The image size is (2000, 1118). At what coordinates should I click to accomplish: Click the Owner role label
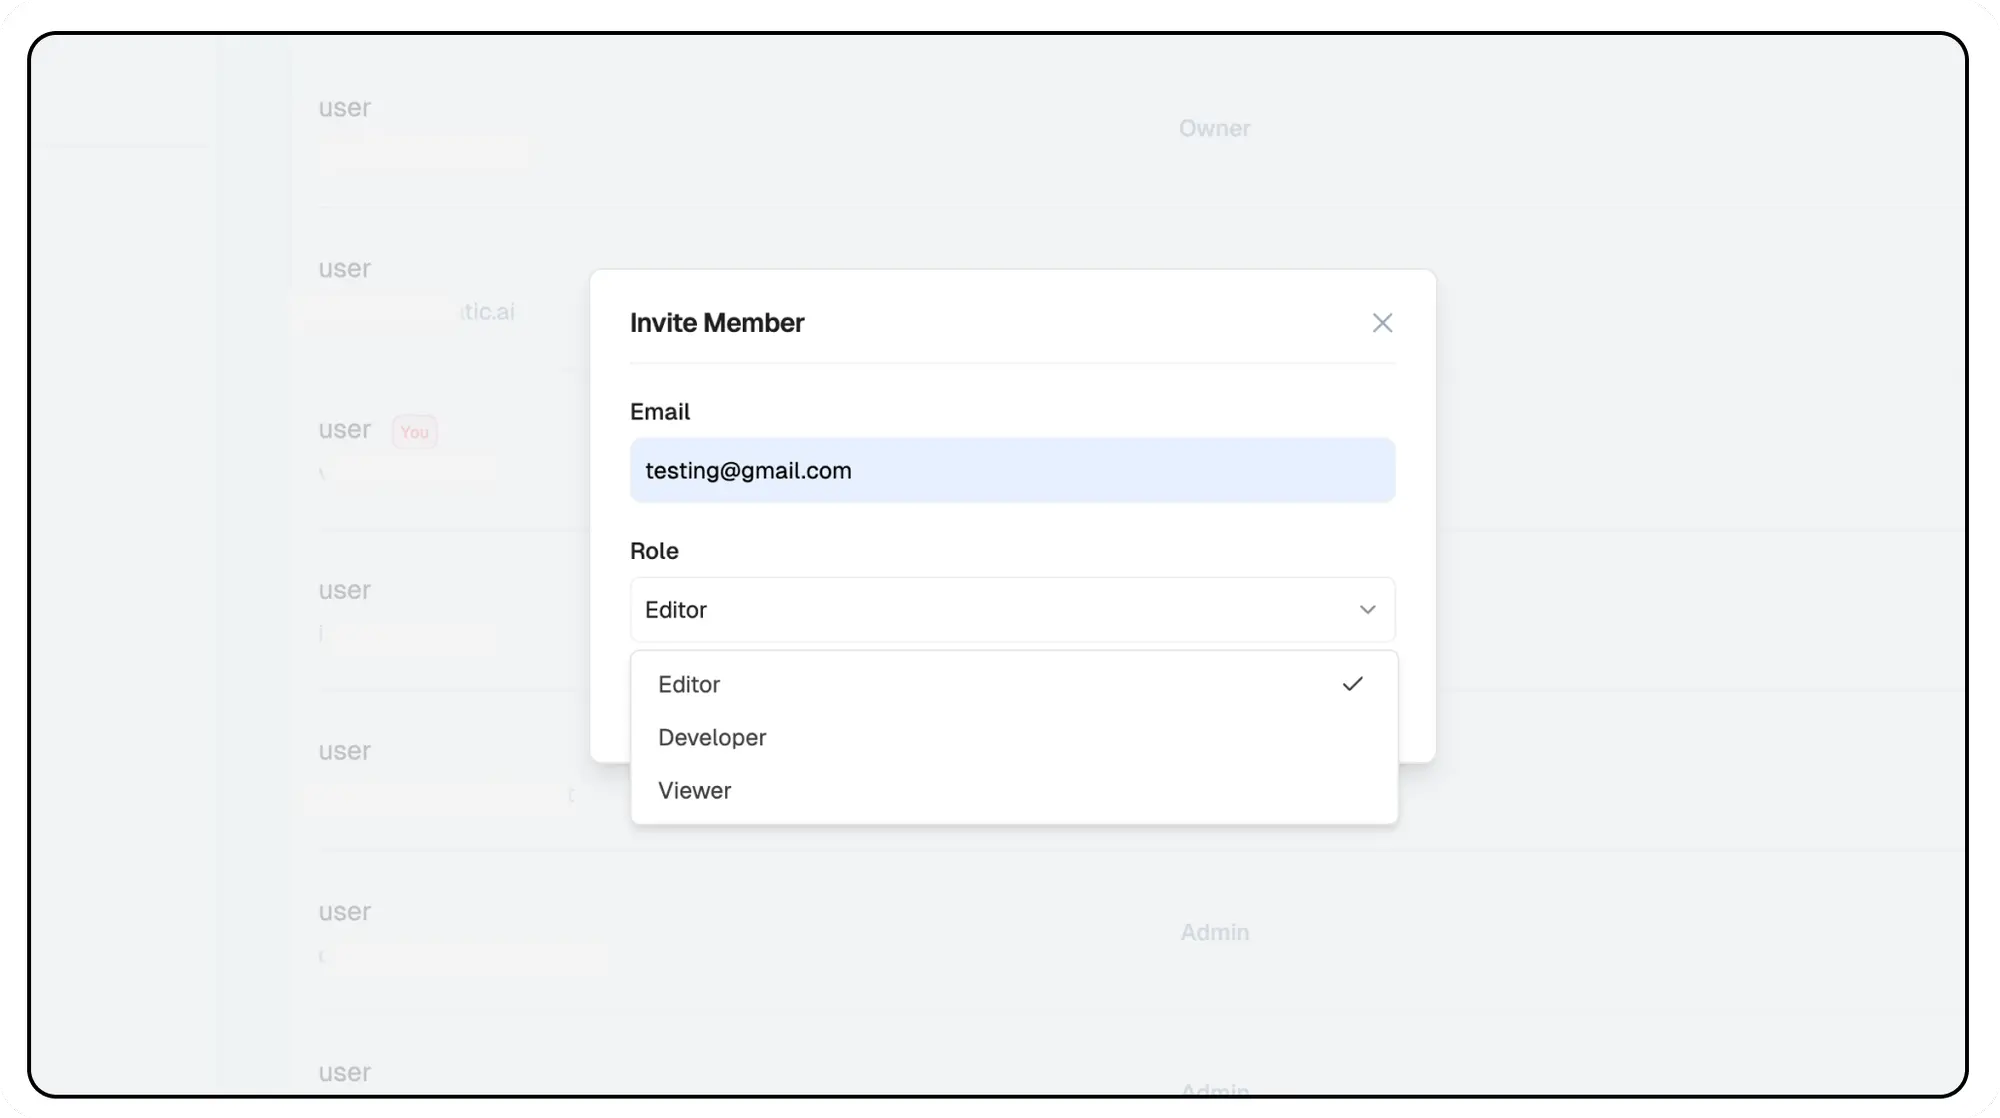click(1214, 129)
